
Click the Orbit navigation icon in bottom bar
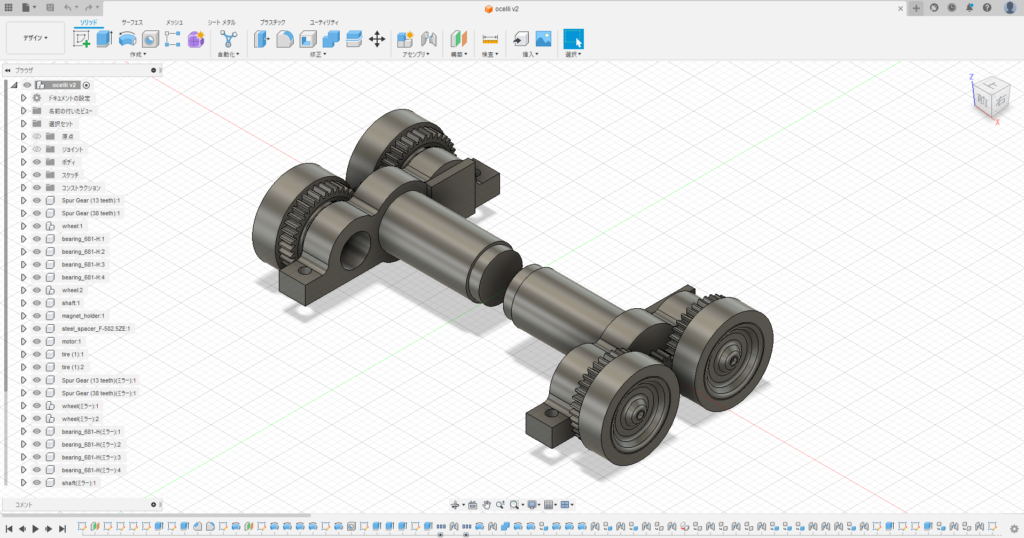(x=456, y=505)
